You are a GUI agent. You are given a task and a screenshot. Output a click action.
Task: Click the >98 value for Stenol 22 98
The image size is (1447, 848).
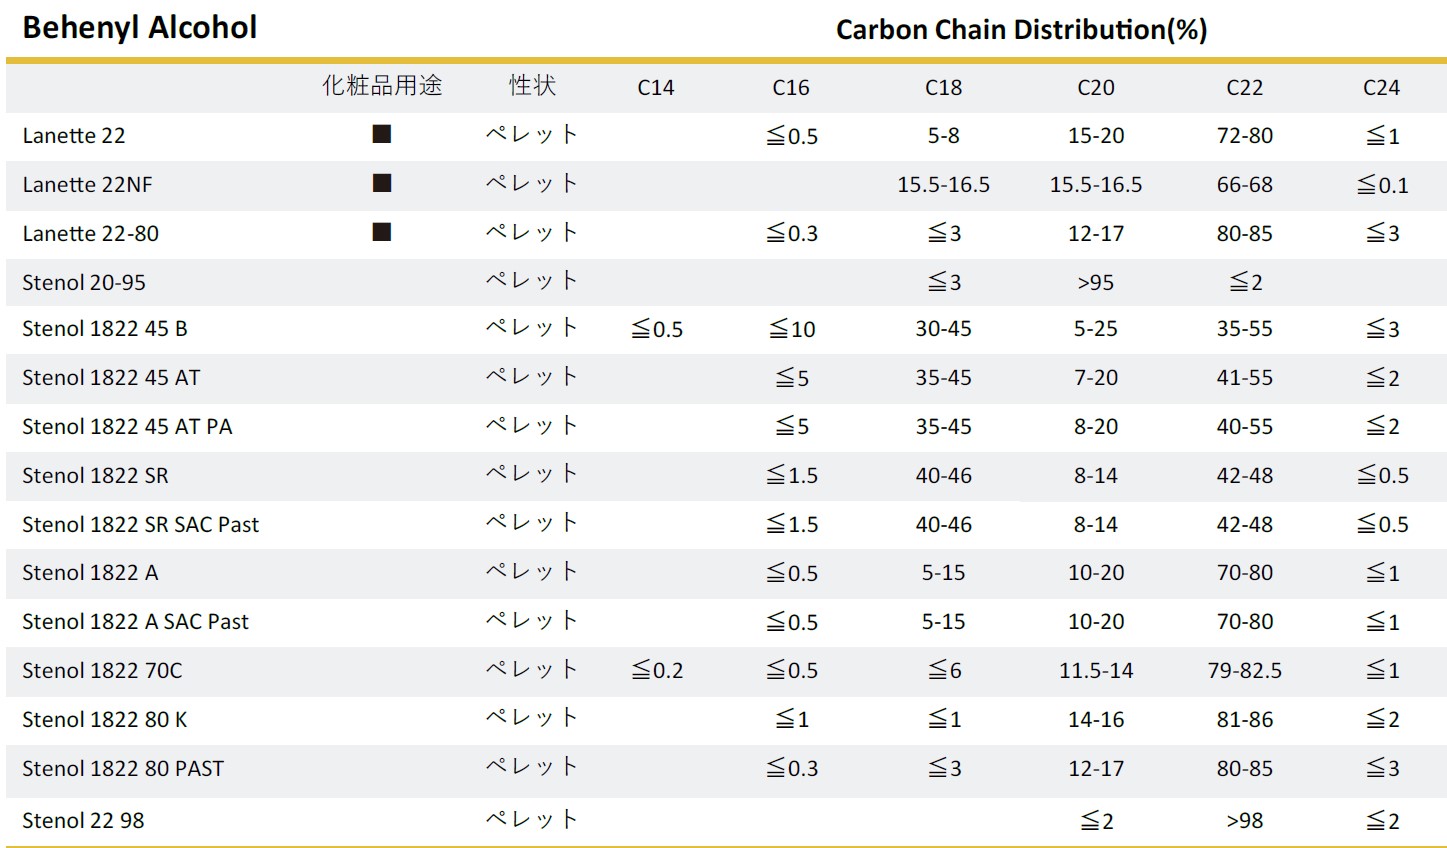1245,821
